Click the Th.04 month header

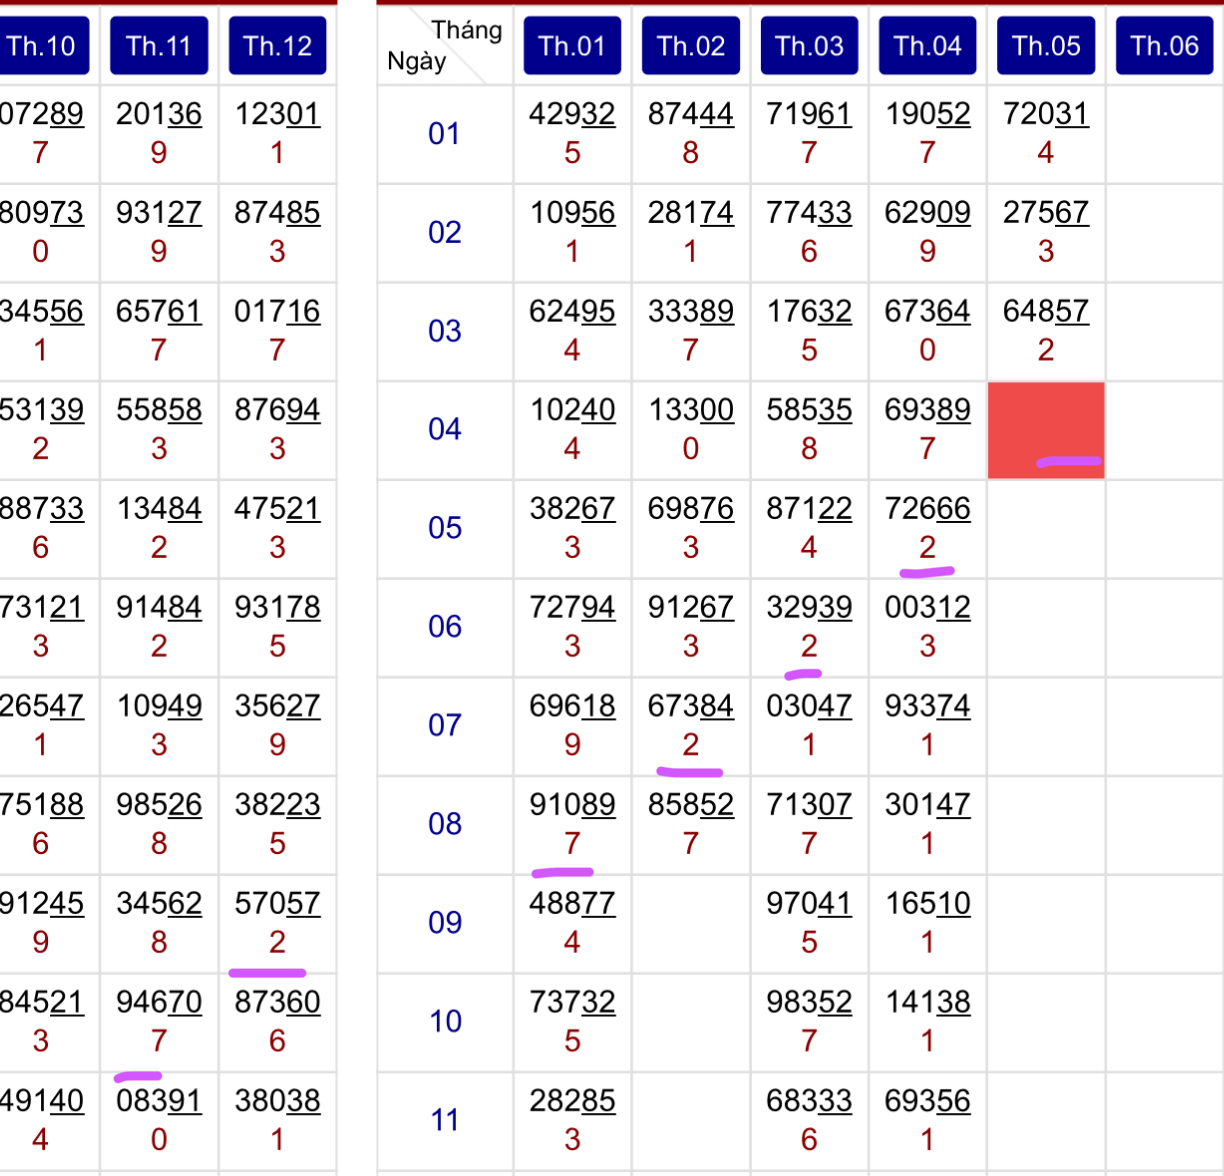(x=928, y=46)
